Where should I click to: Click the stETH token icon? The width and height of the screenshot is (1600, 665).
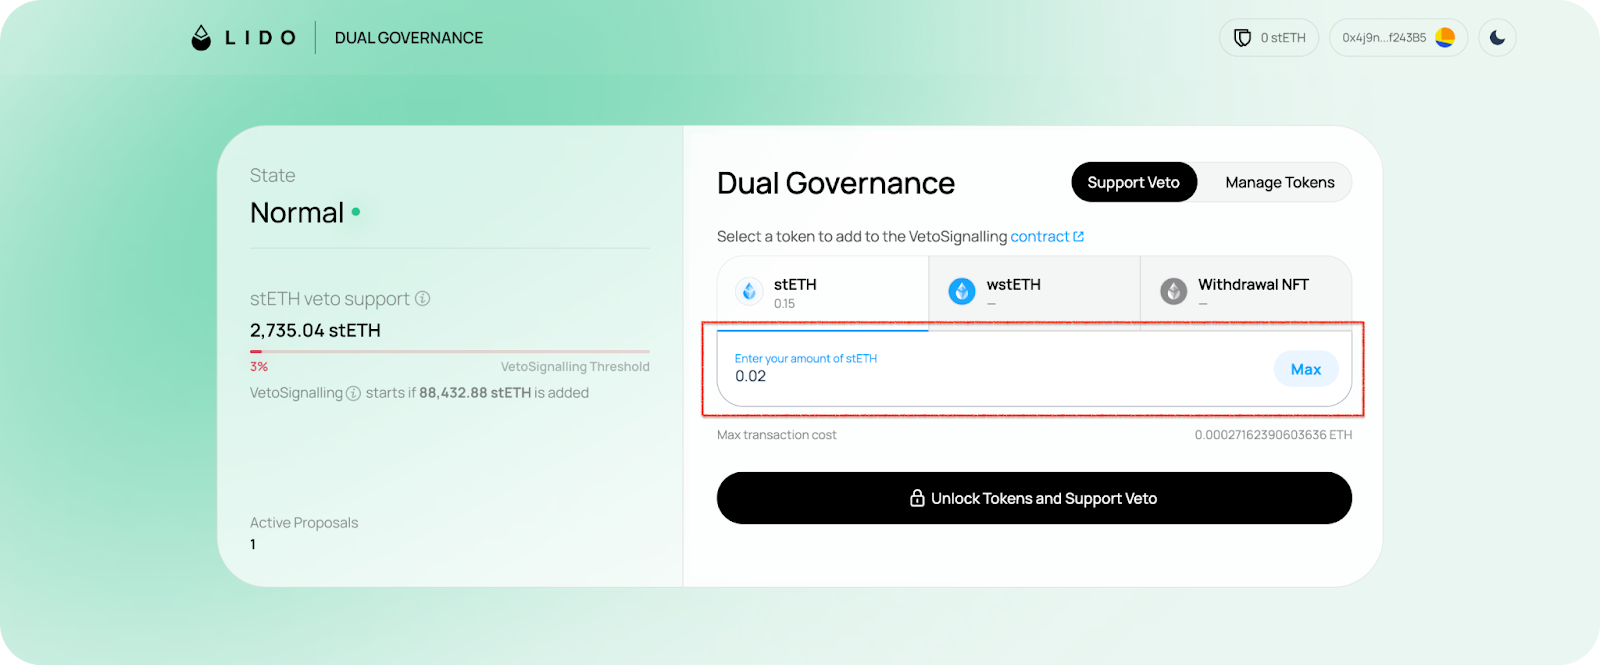749,292
